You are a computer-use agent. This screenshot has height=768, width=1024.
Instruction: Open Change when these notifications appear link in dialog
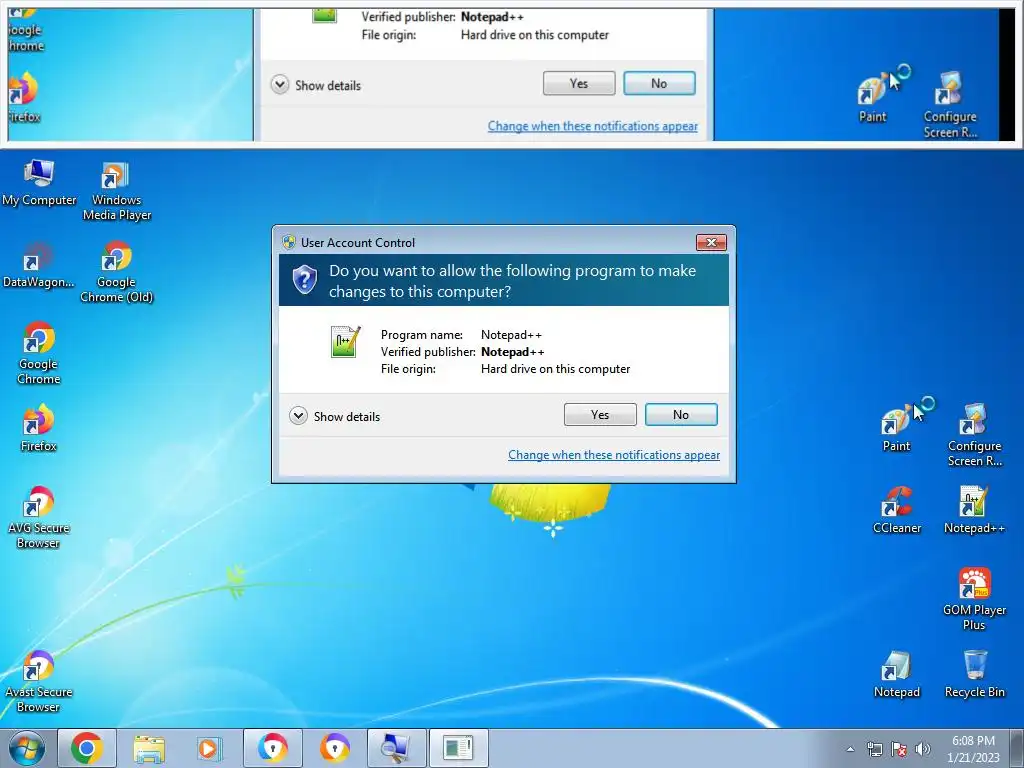pyautogui.click(x=614, y=455)
